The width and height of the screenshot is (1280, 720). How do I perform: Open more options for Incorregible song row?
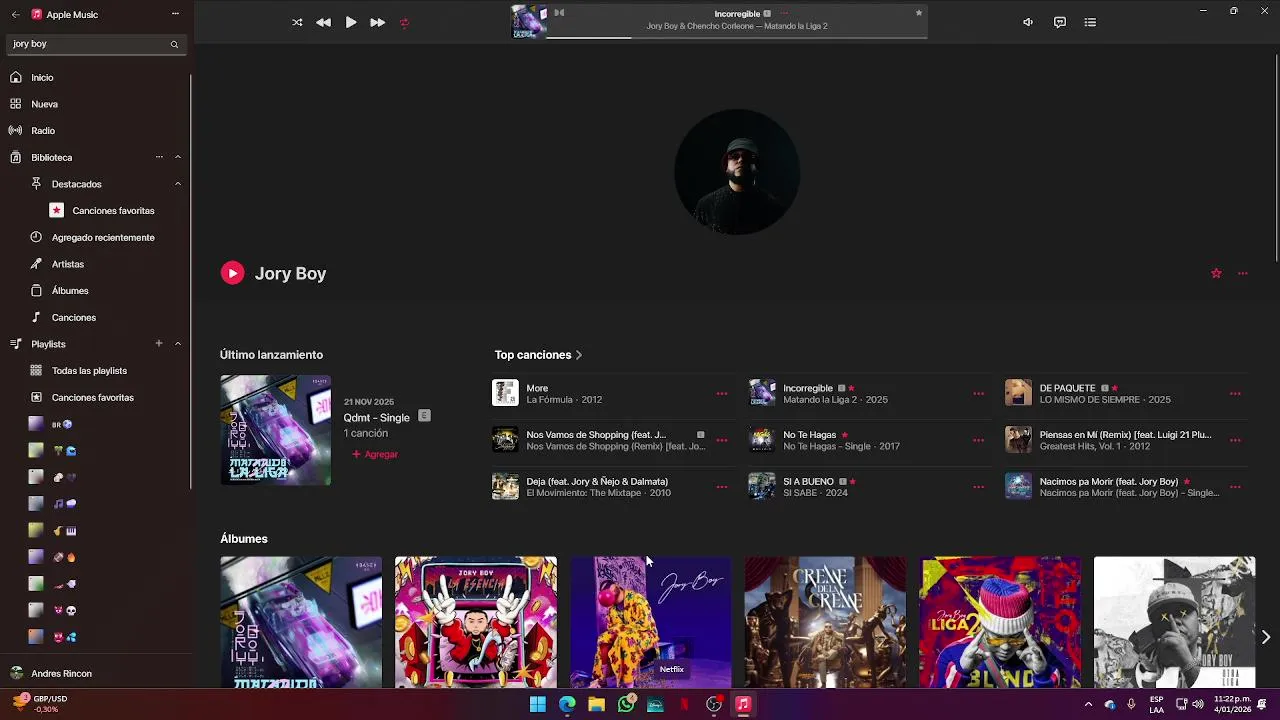coord(978,394)
